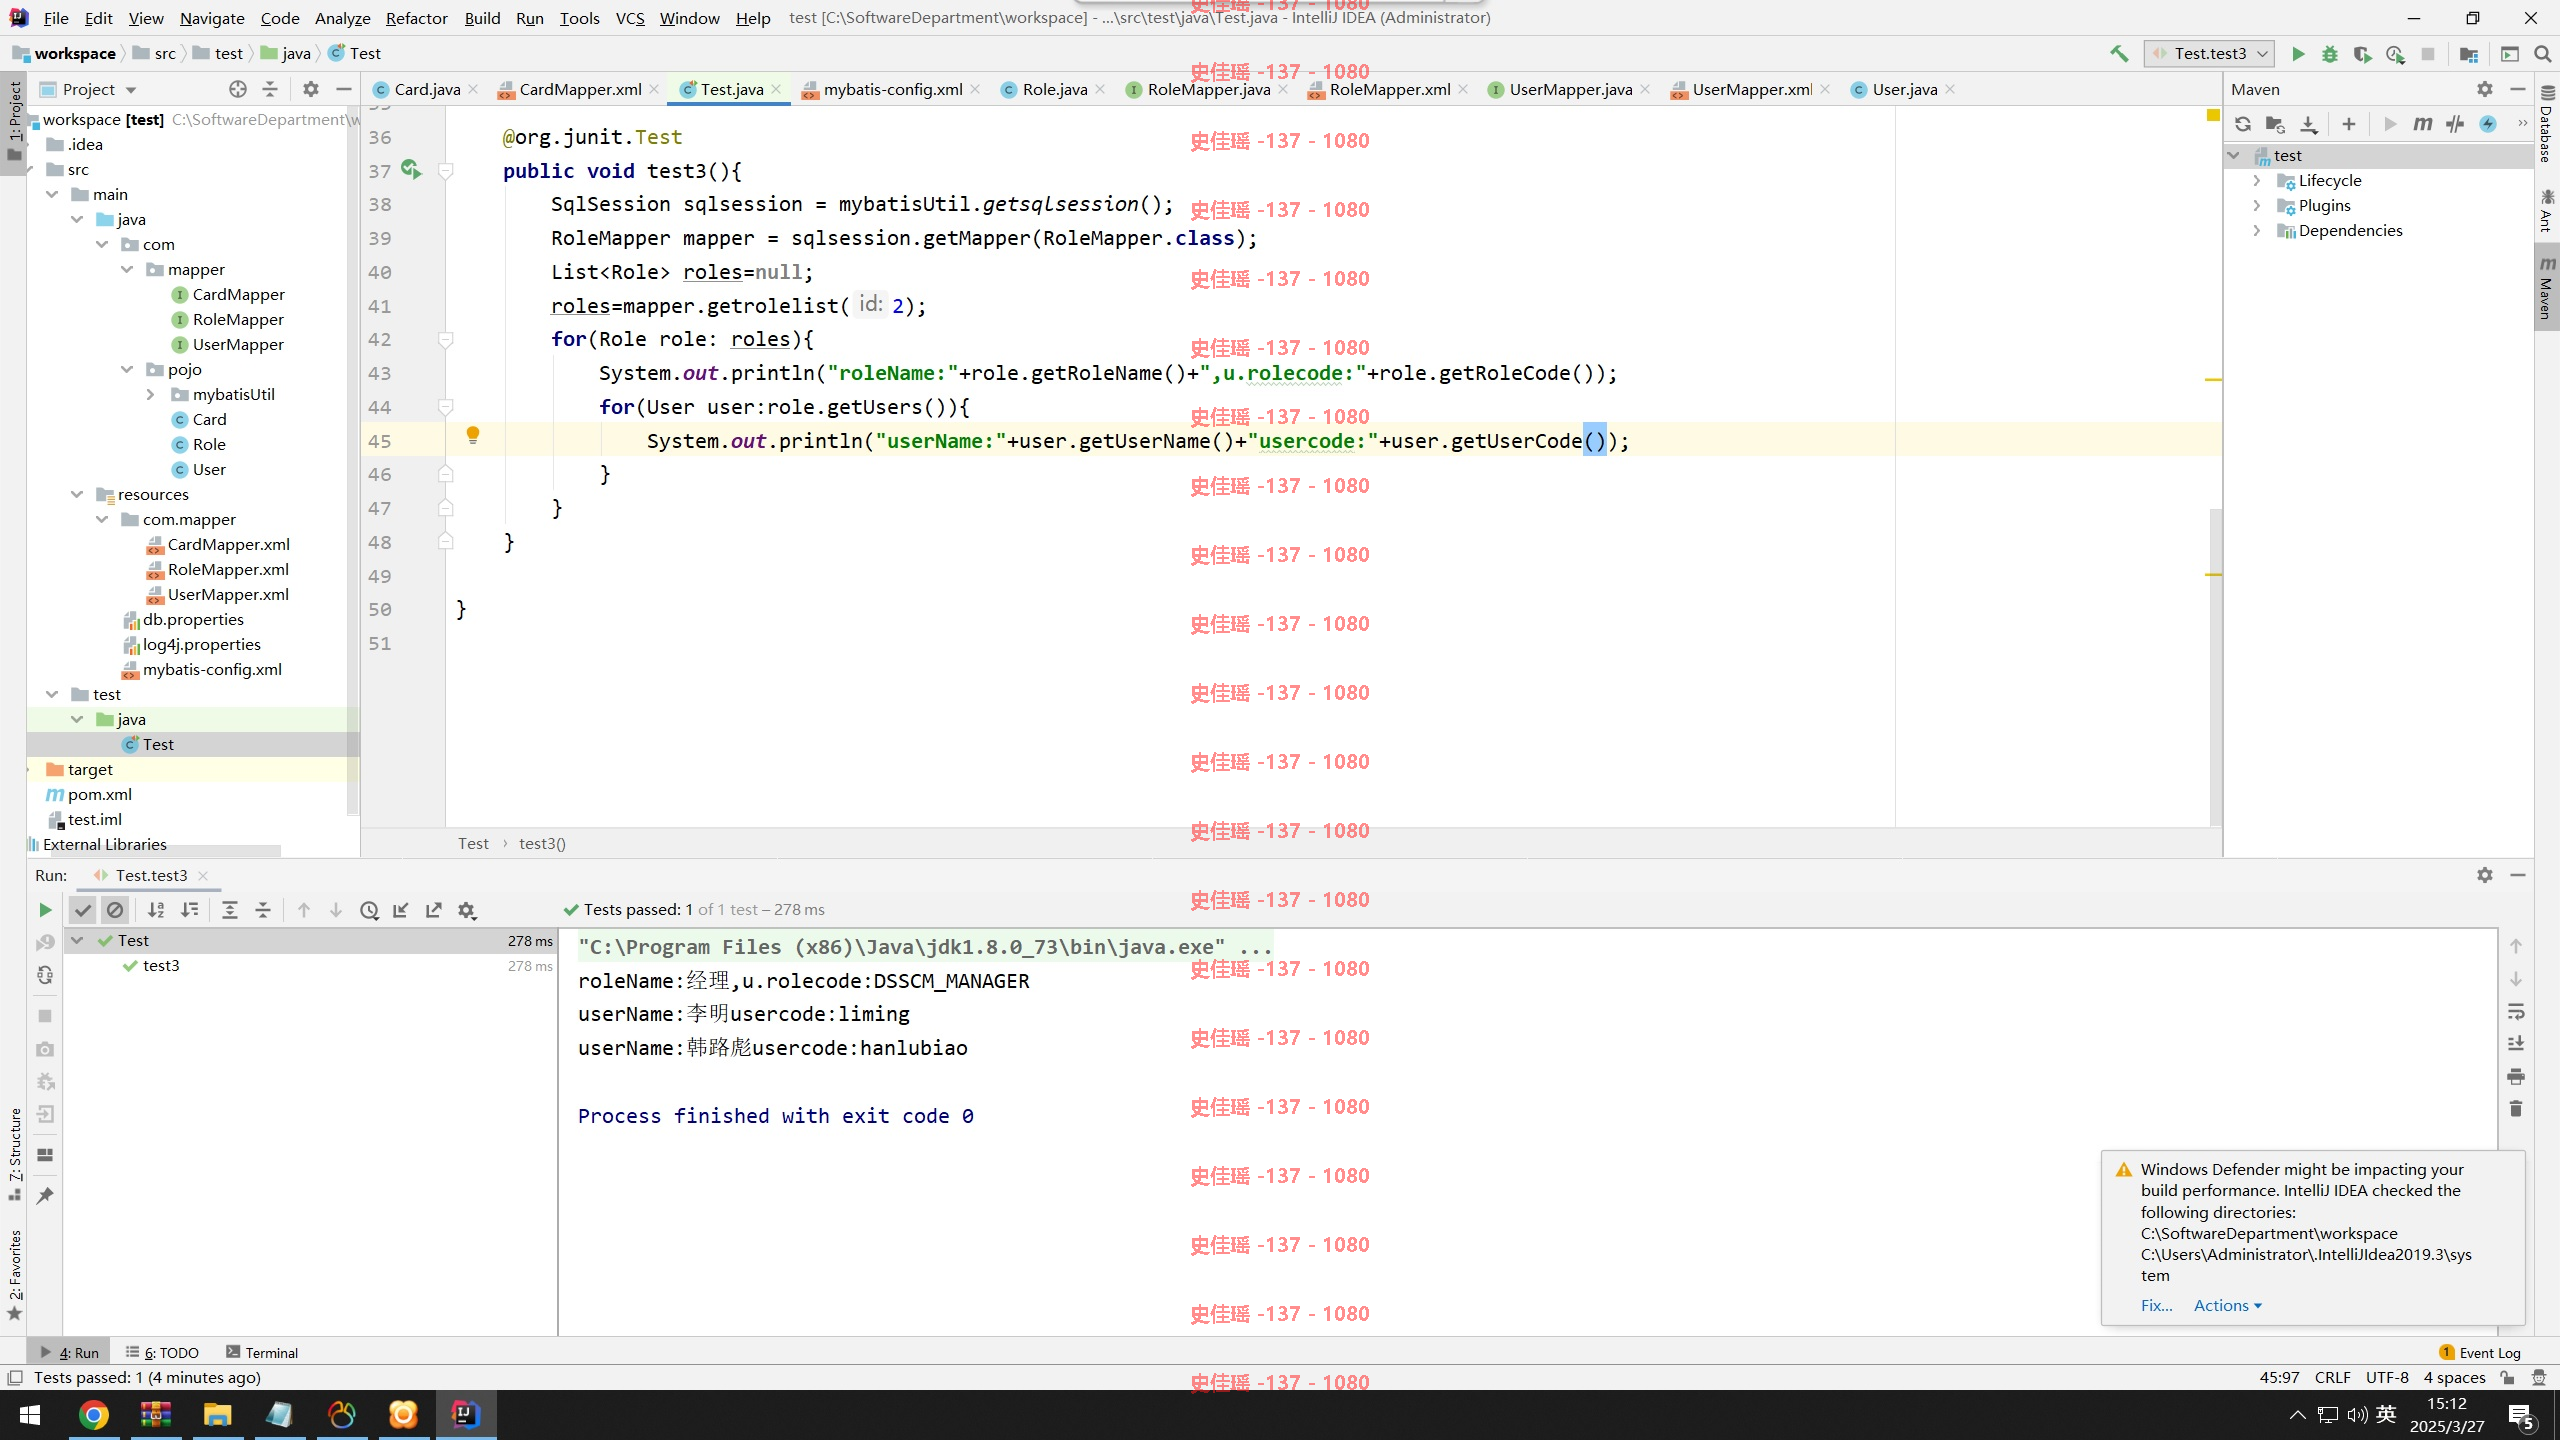The image size is (2560, 1440).
Task: Sort tests by duration icon
Action: (189, 910)
